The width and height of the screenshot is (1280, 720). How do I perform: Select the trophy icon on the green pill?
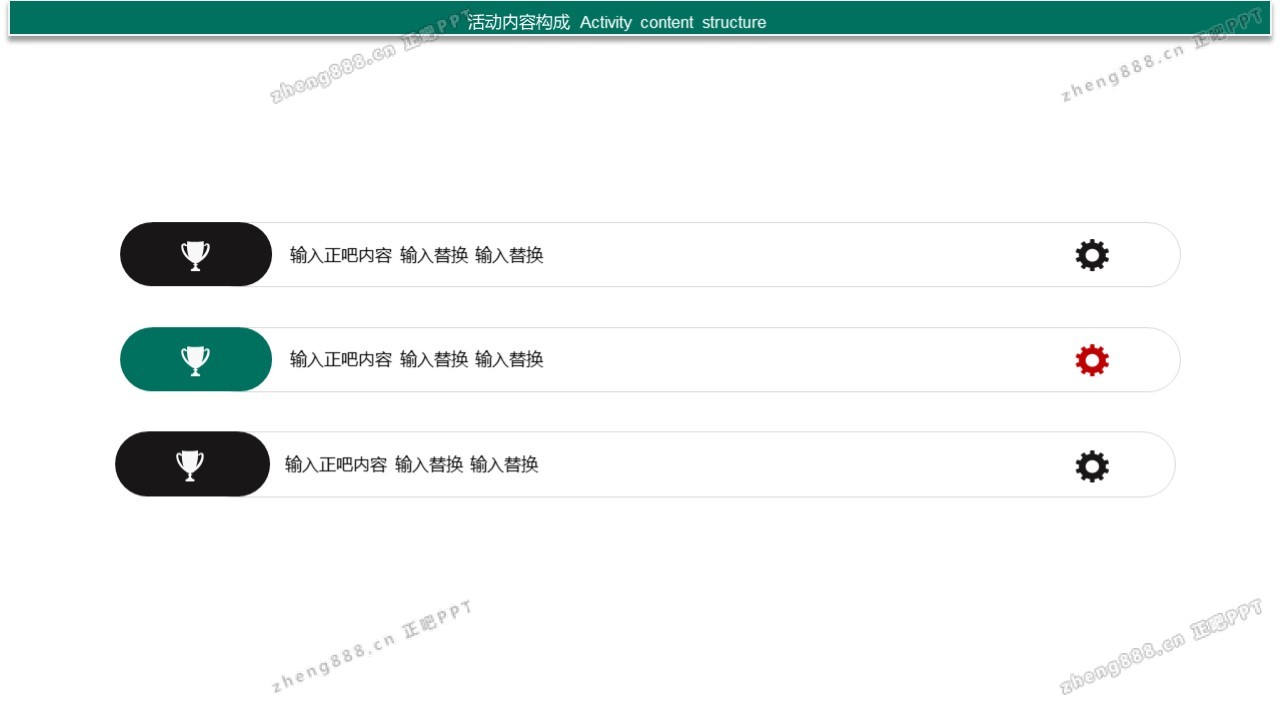coord(196,360)
